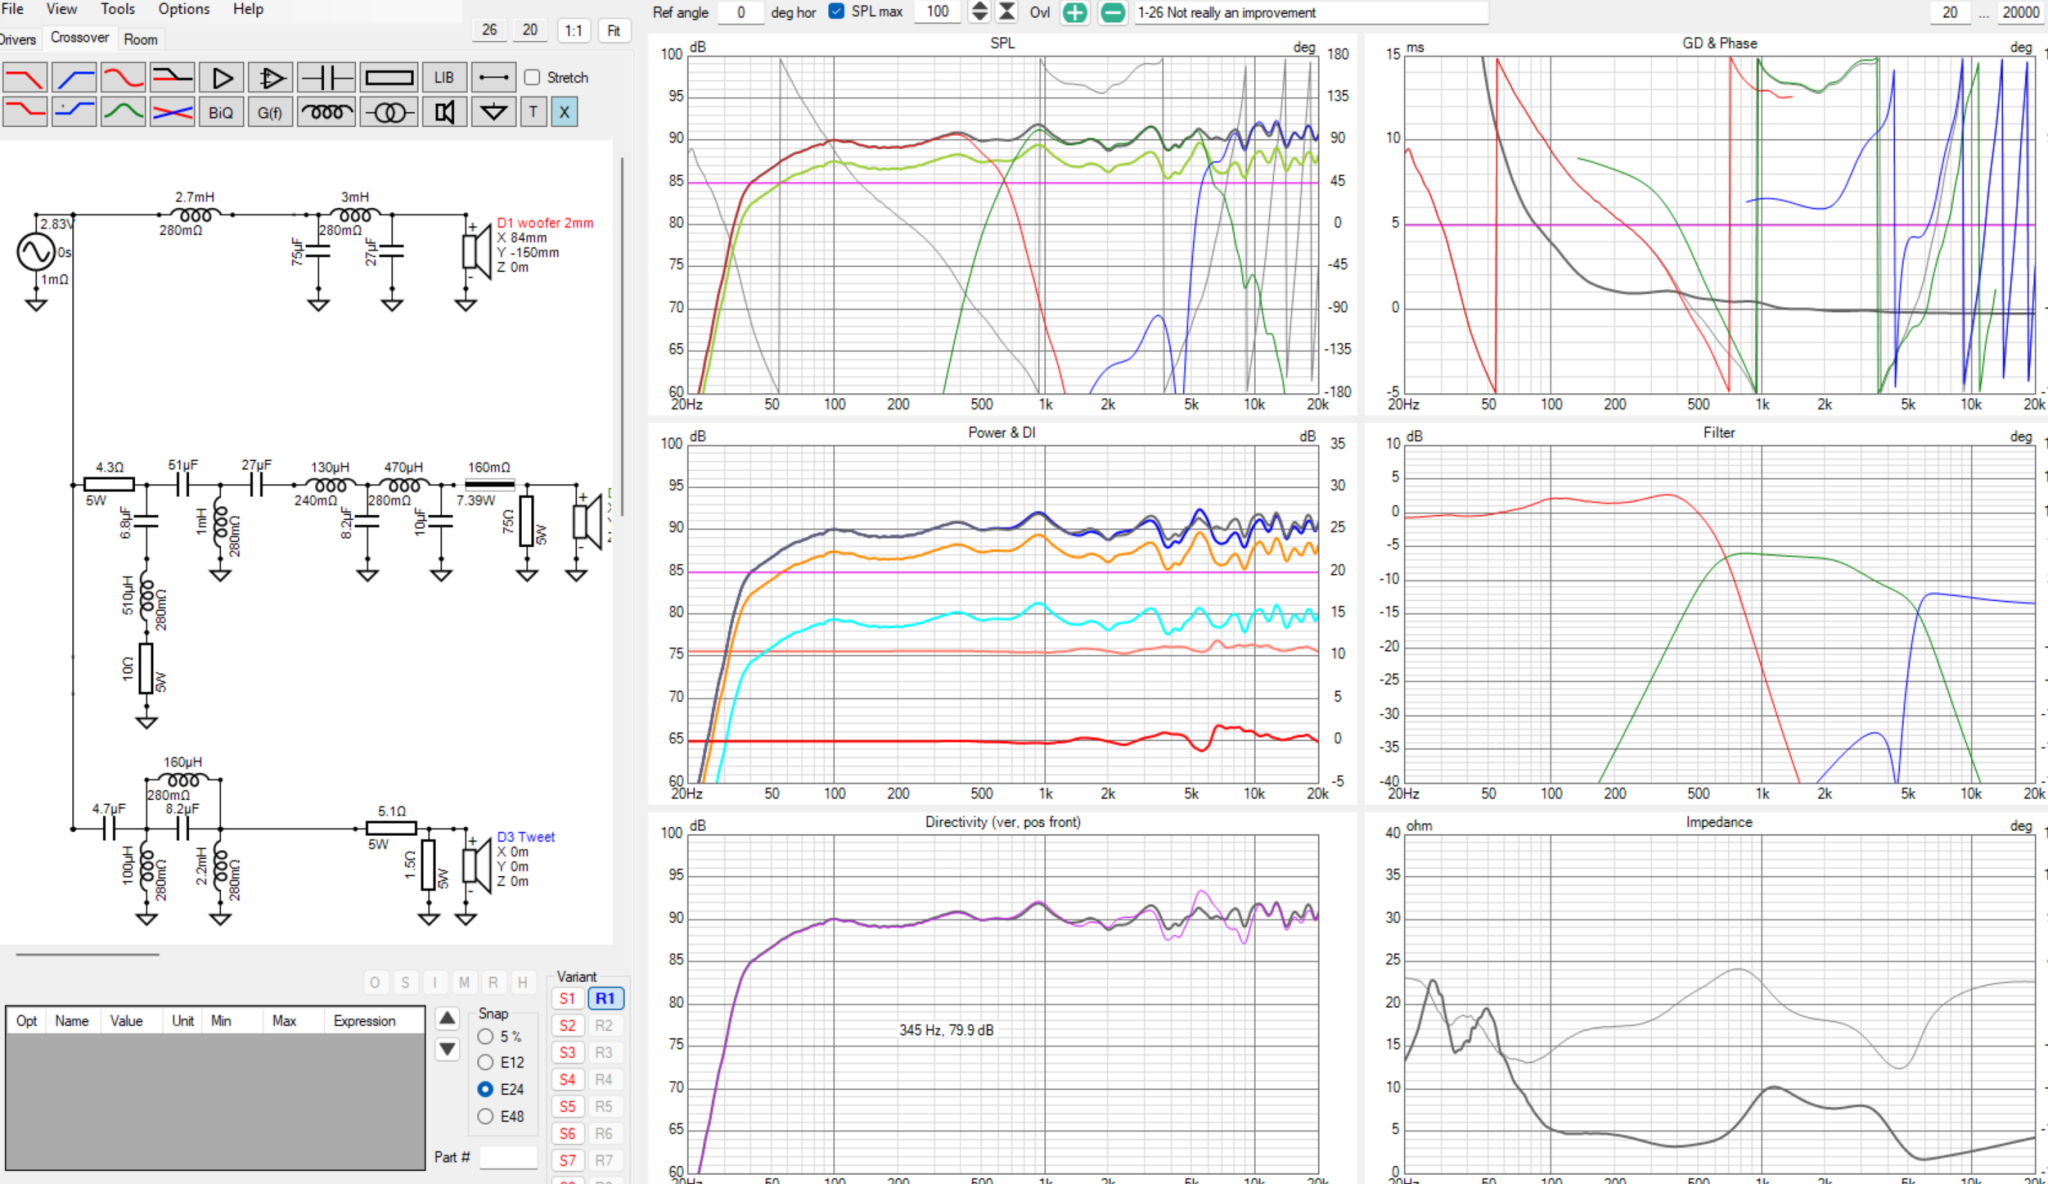Click the schematic vertical scrollbar

621,337
